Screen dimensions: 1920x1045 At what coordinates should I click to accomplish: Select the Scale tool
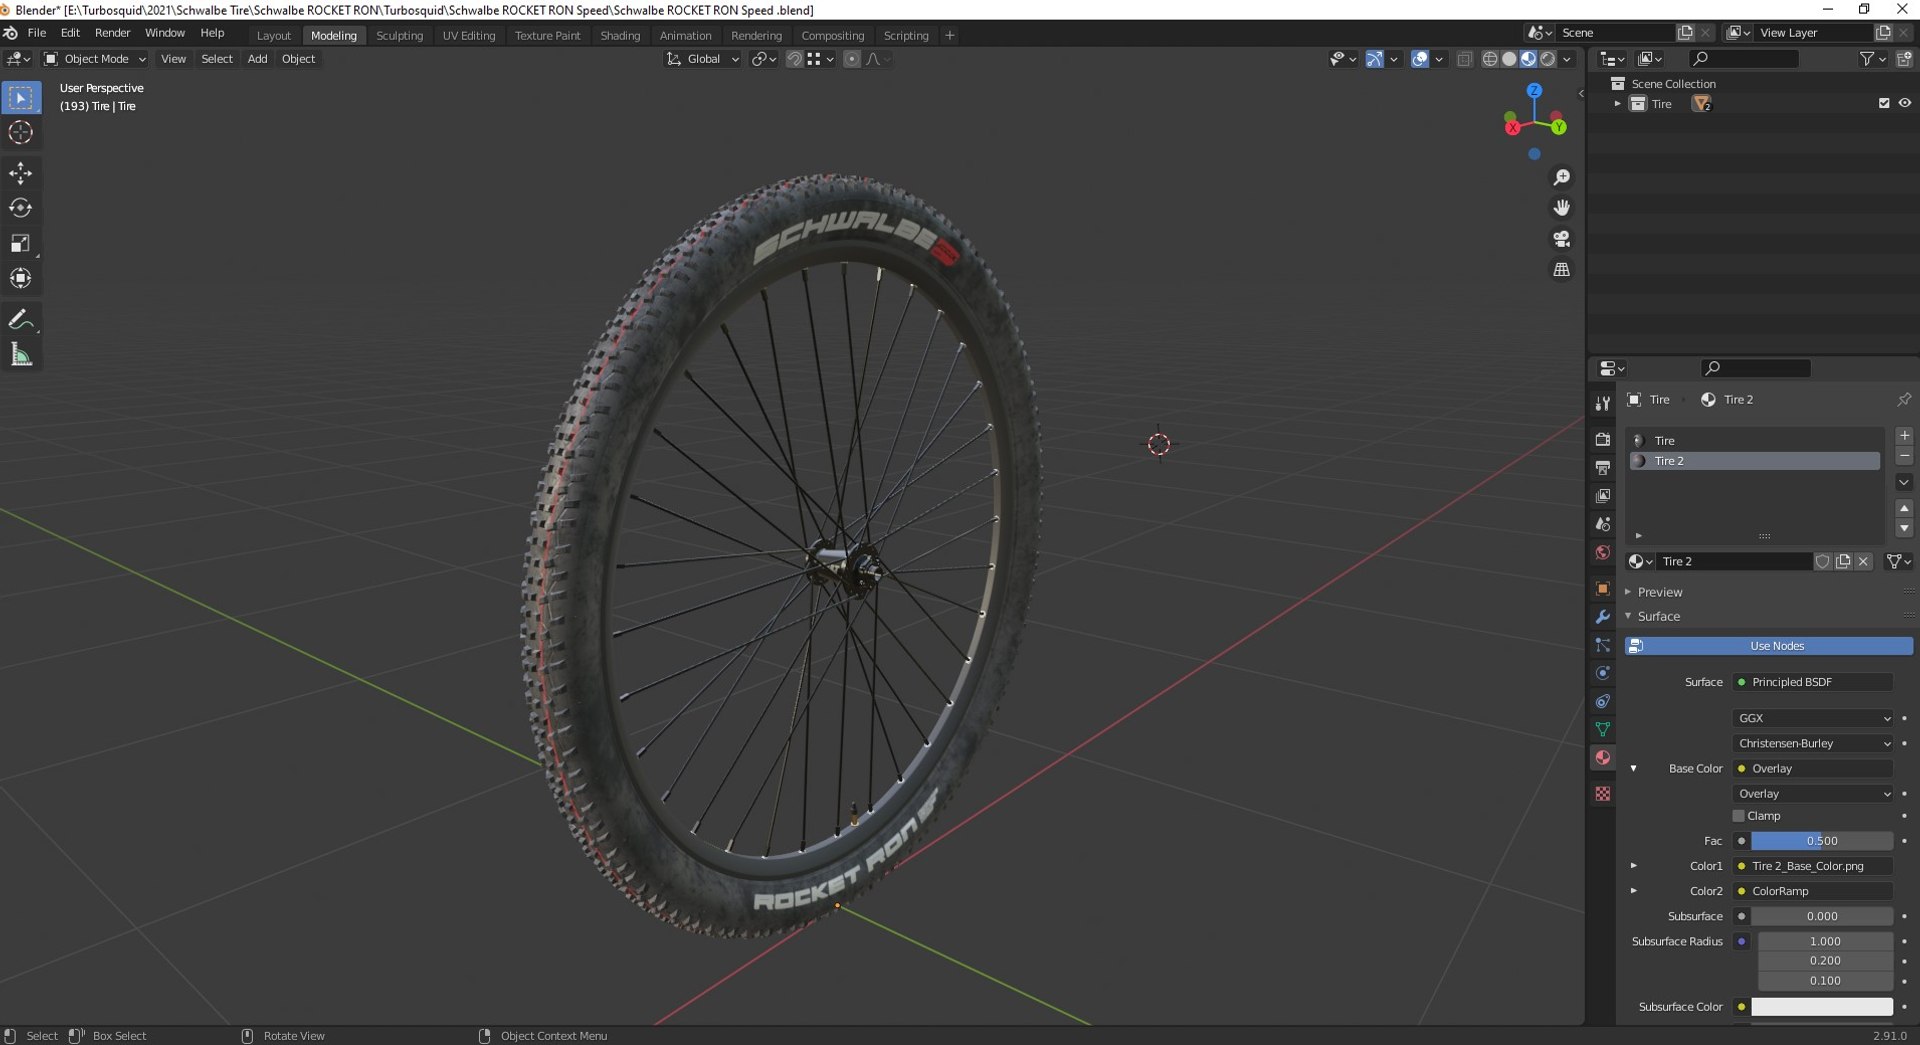(21, 244)
